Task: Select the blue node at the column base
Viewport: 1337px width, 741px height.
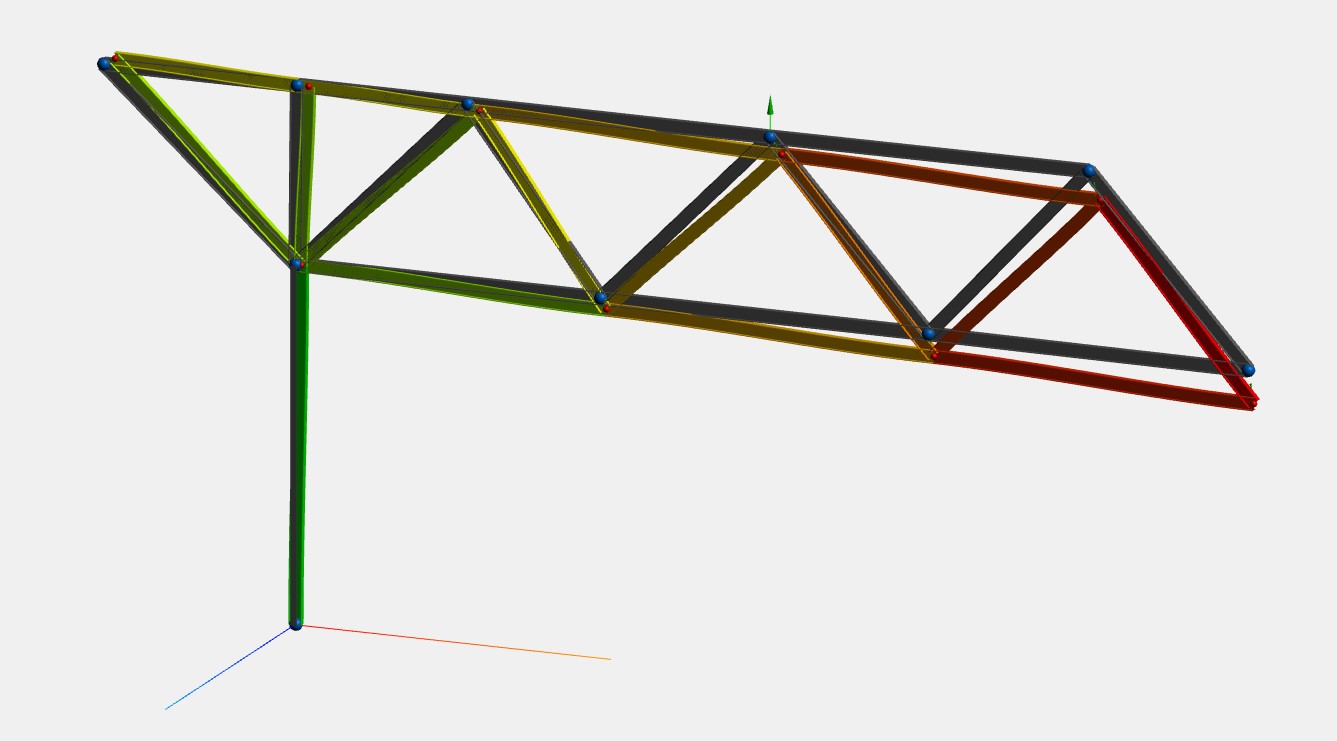Action: (x=297, y=624)
